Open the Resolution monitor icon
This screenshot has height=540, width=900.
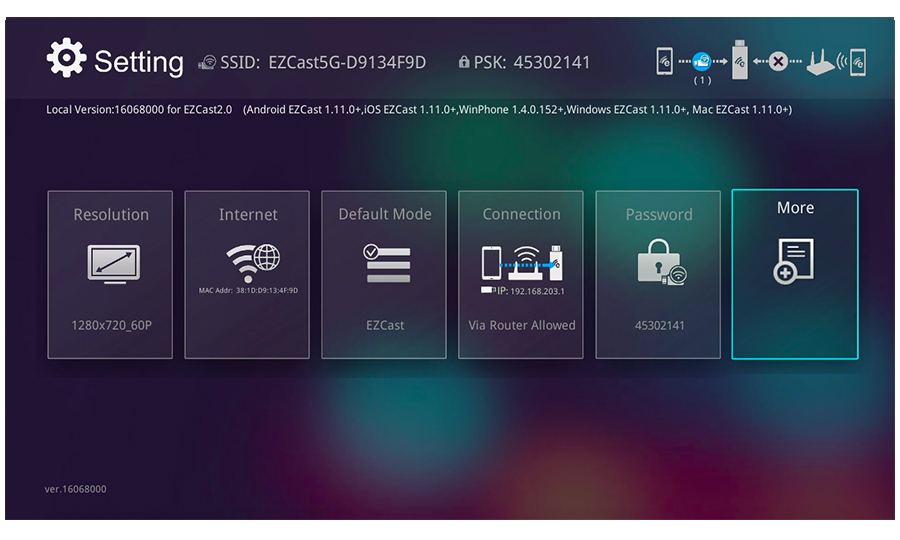pyautogui.click(x=113, y=264)
